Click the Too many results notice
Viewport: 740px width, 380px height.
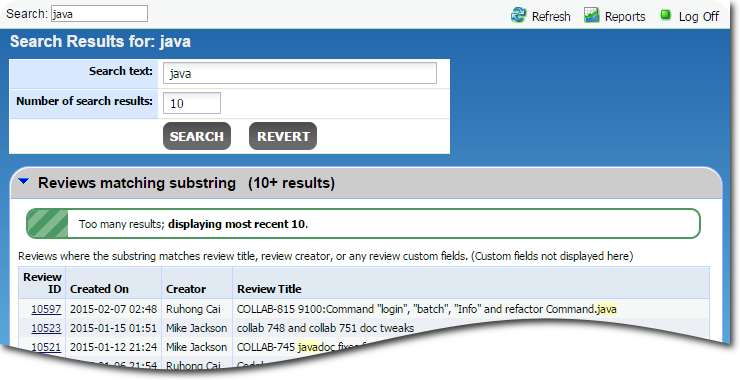pos(363,224)
